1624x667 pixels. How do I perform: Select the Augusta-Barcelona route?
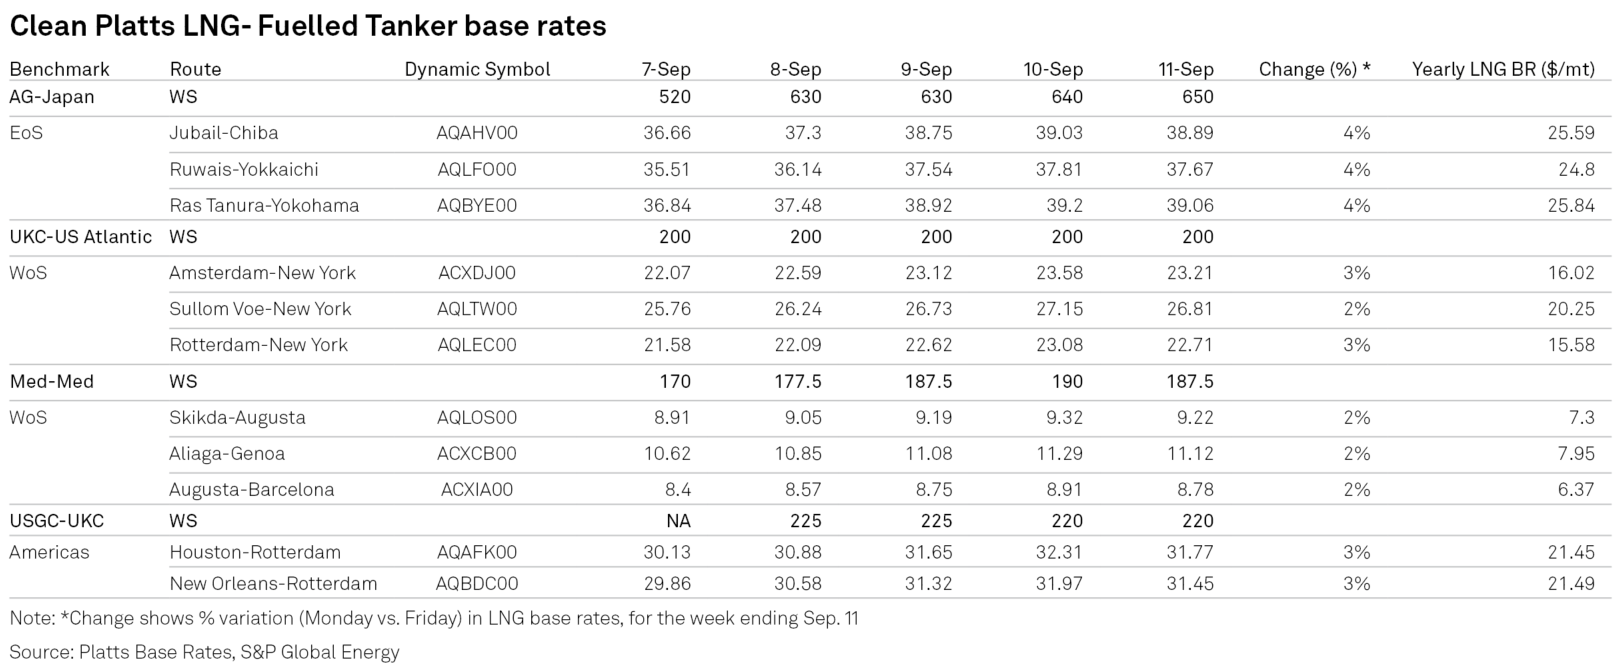pos(252,489)
